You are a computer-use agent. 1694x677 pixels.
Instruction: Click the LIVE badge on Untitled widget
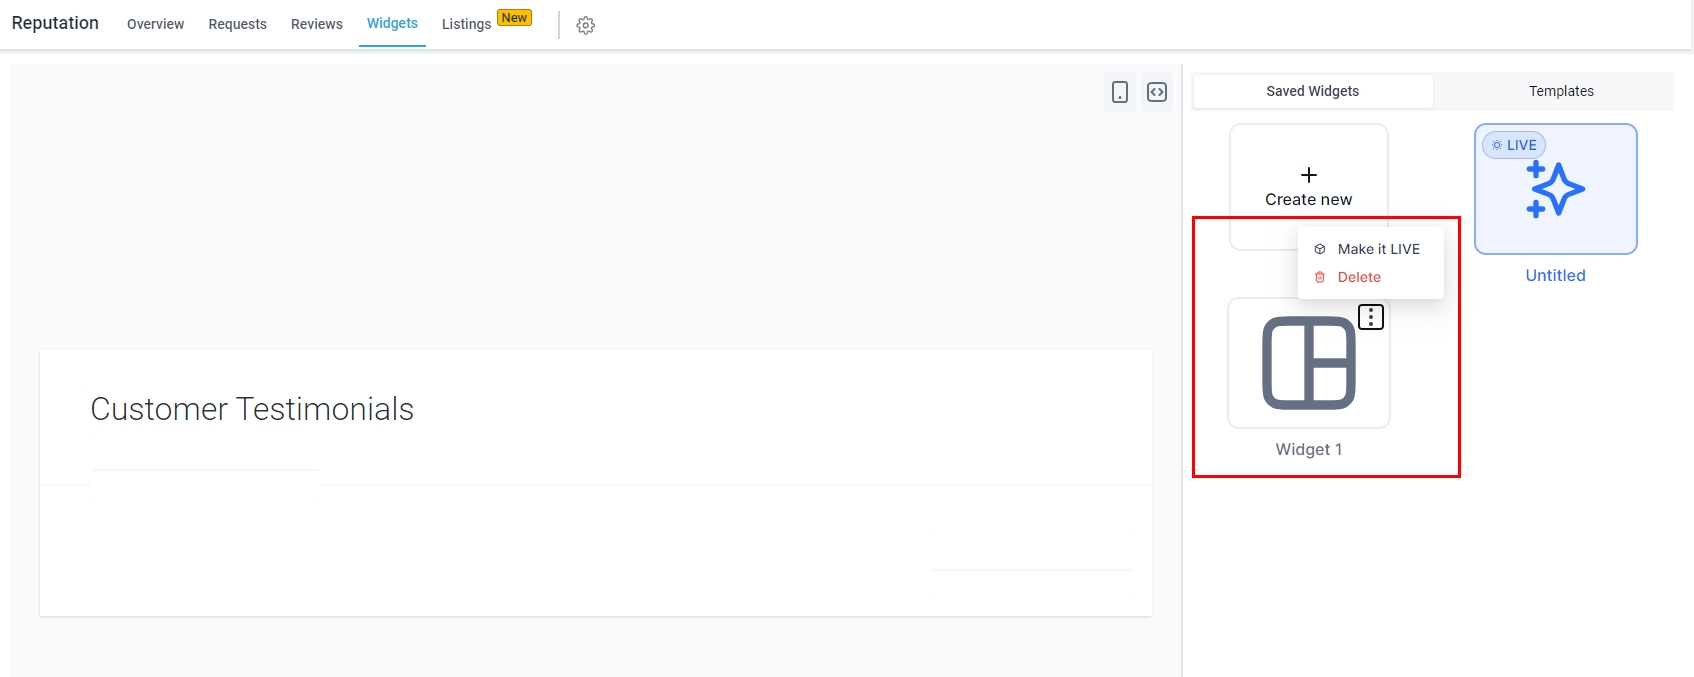1514,145
